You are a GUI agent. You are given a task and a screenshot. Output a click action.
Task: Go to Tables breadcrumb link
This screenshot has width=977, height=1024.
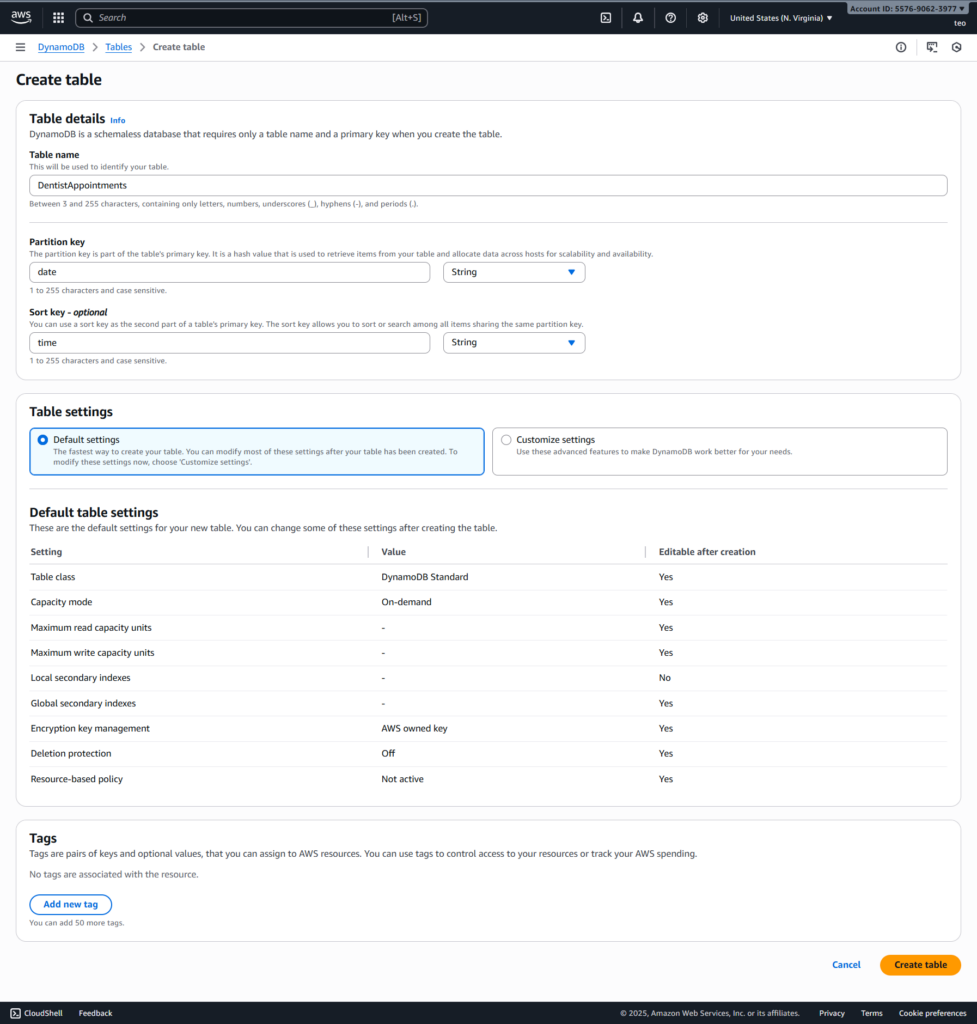click(x=118, y=47)
